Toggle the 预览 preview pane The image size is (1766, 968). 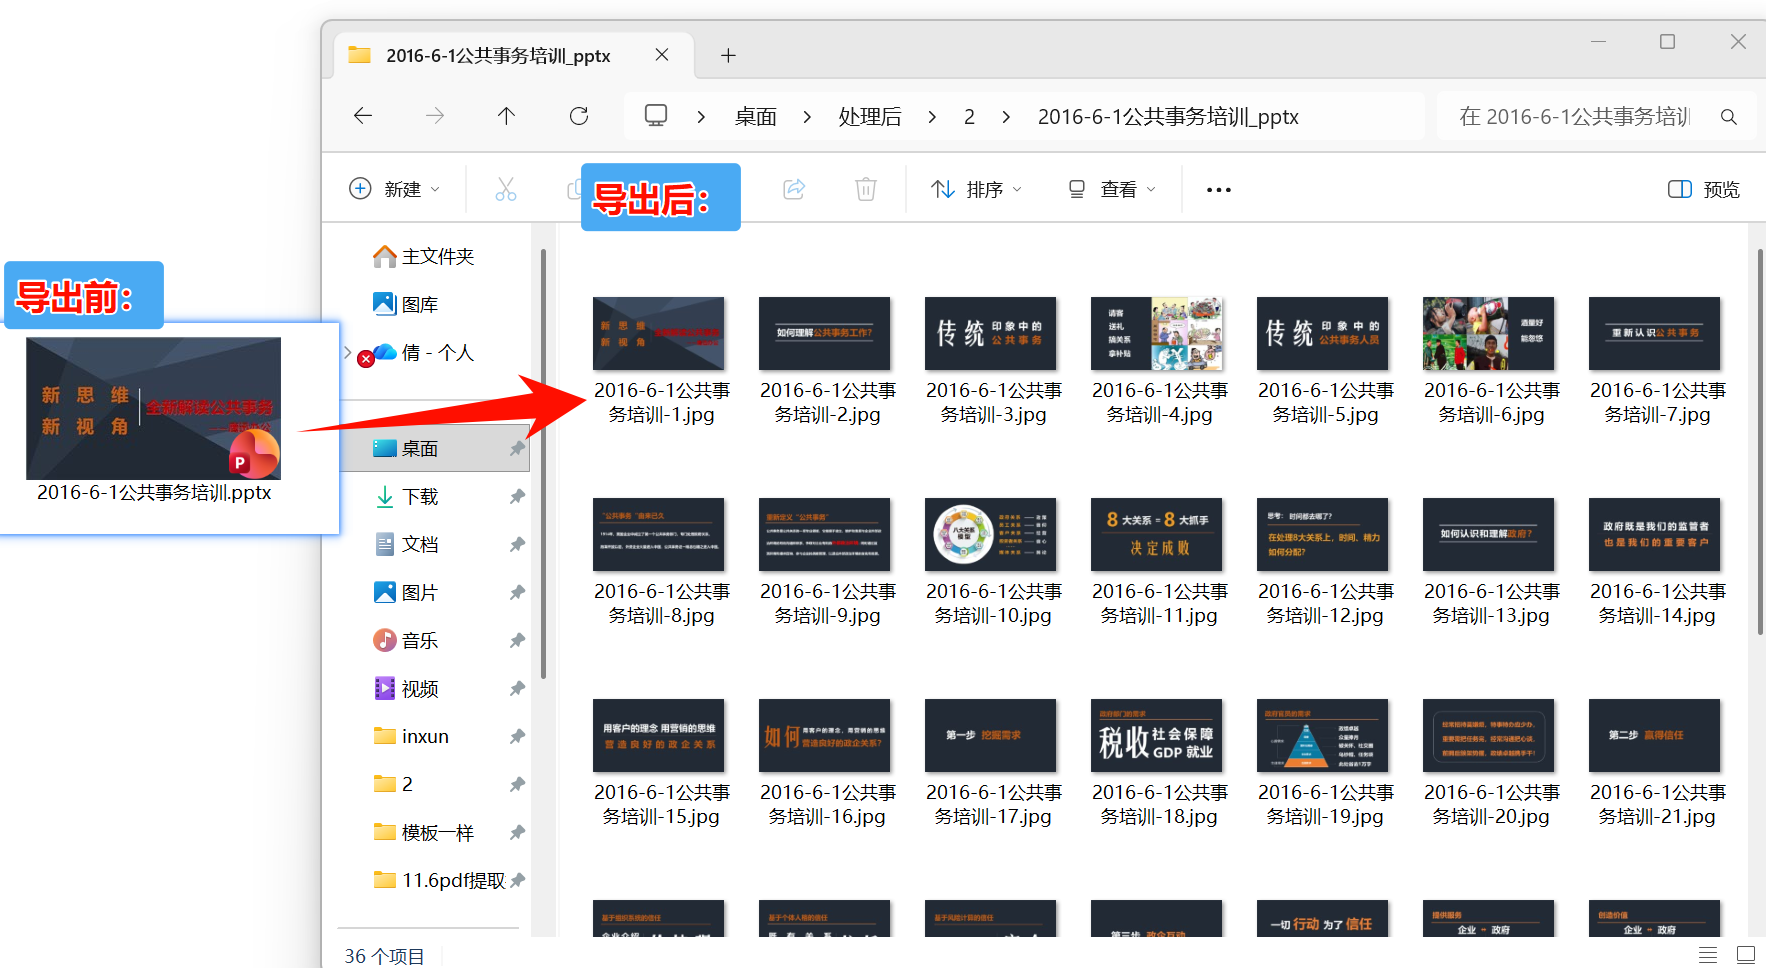1702,189
